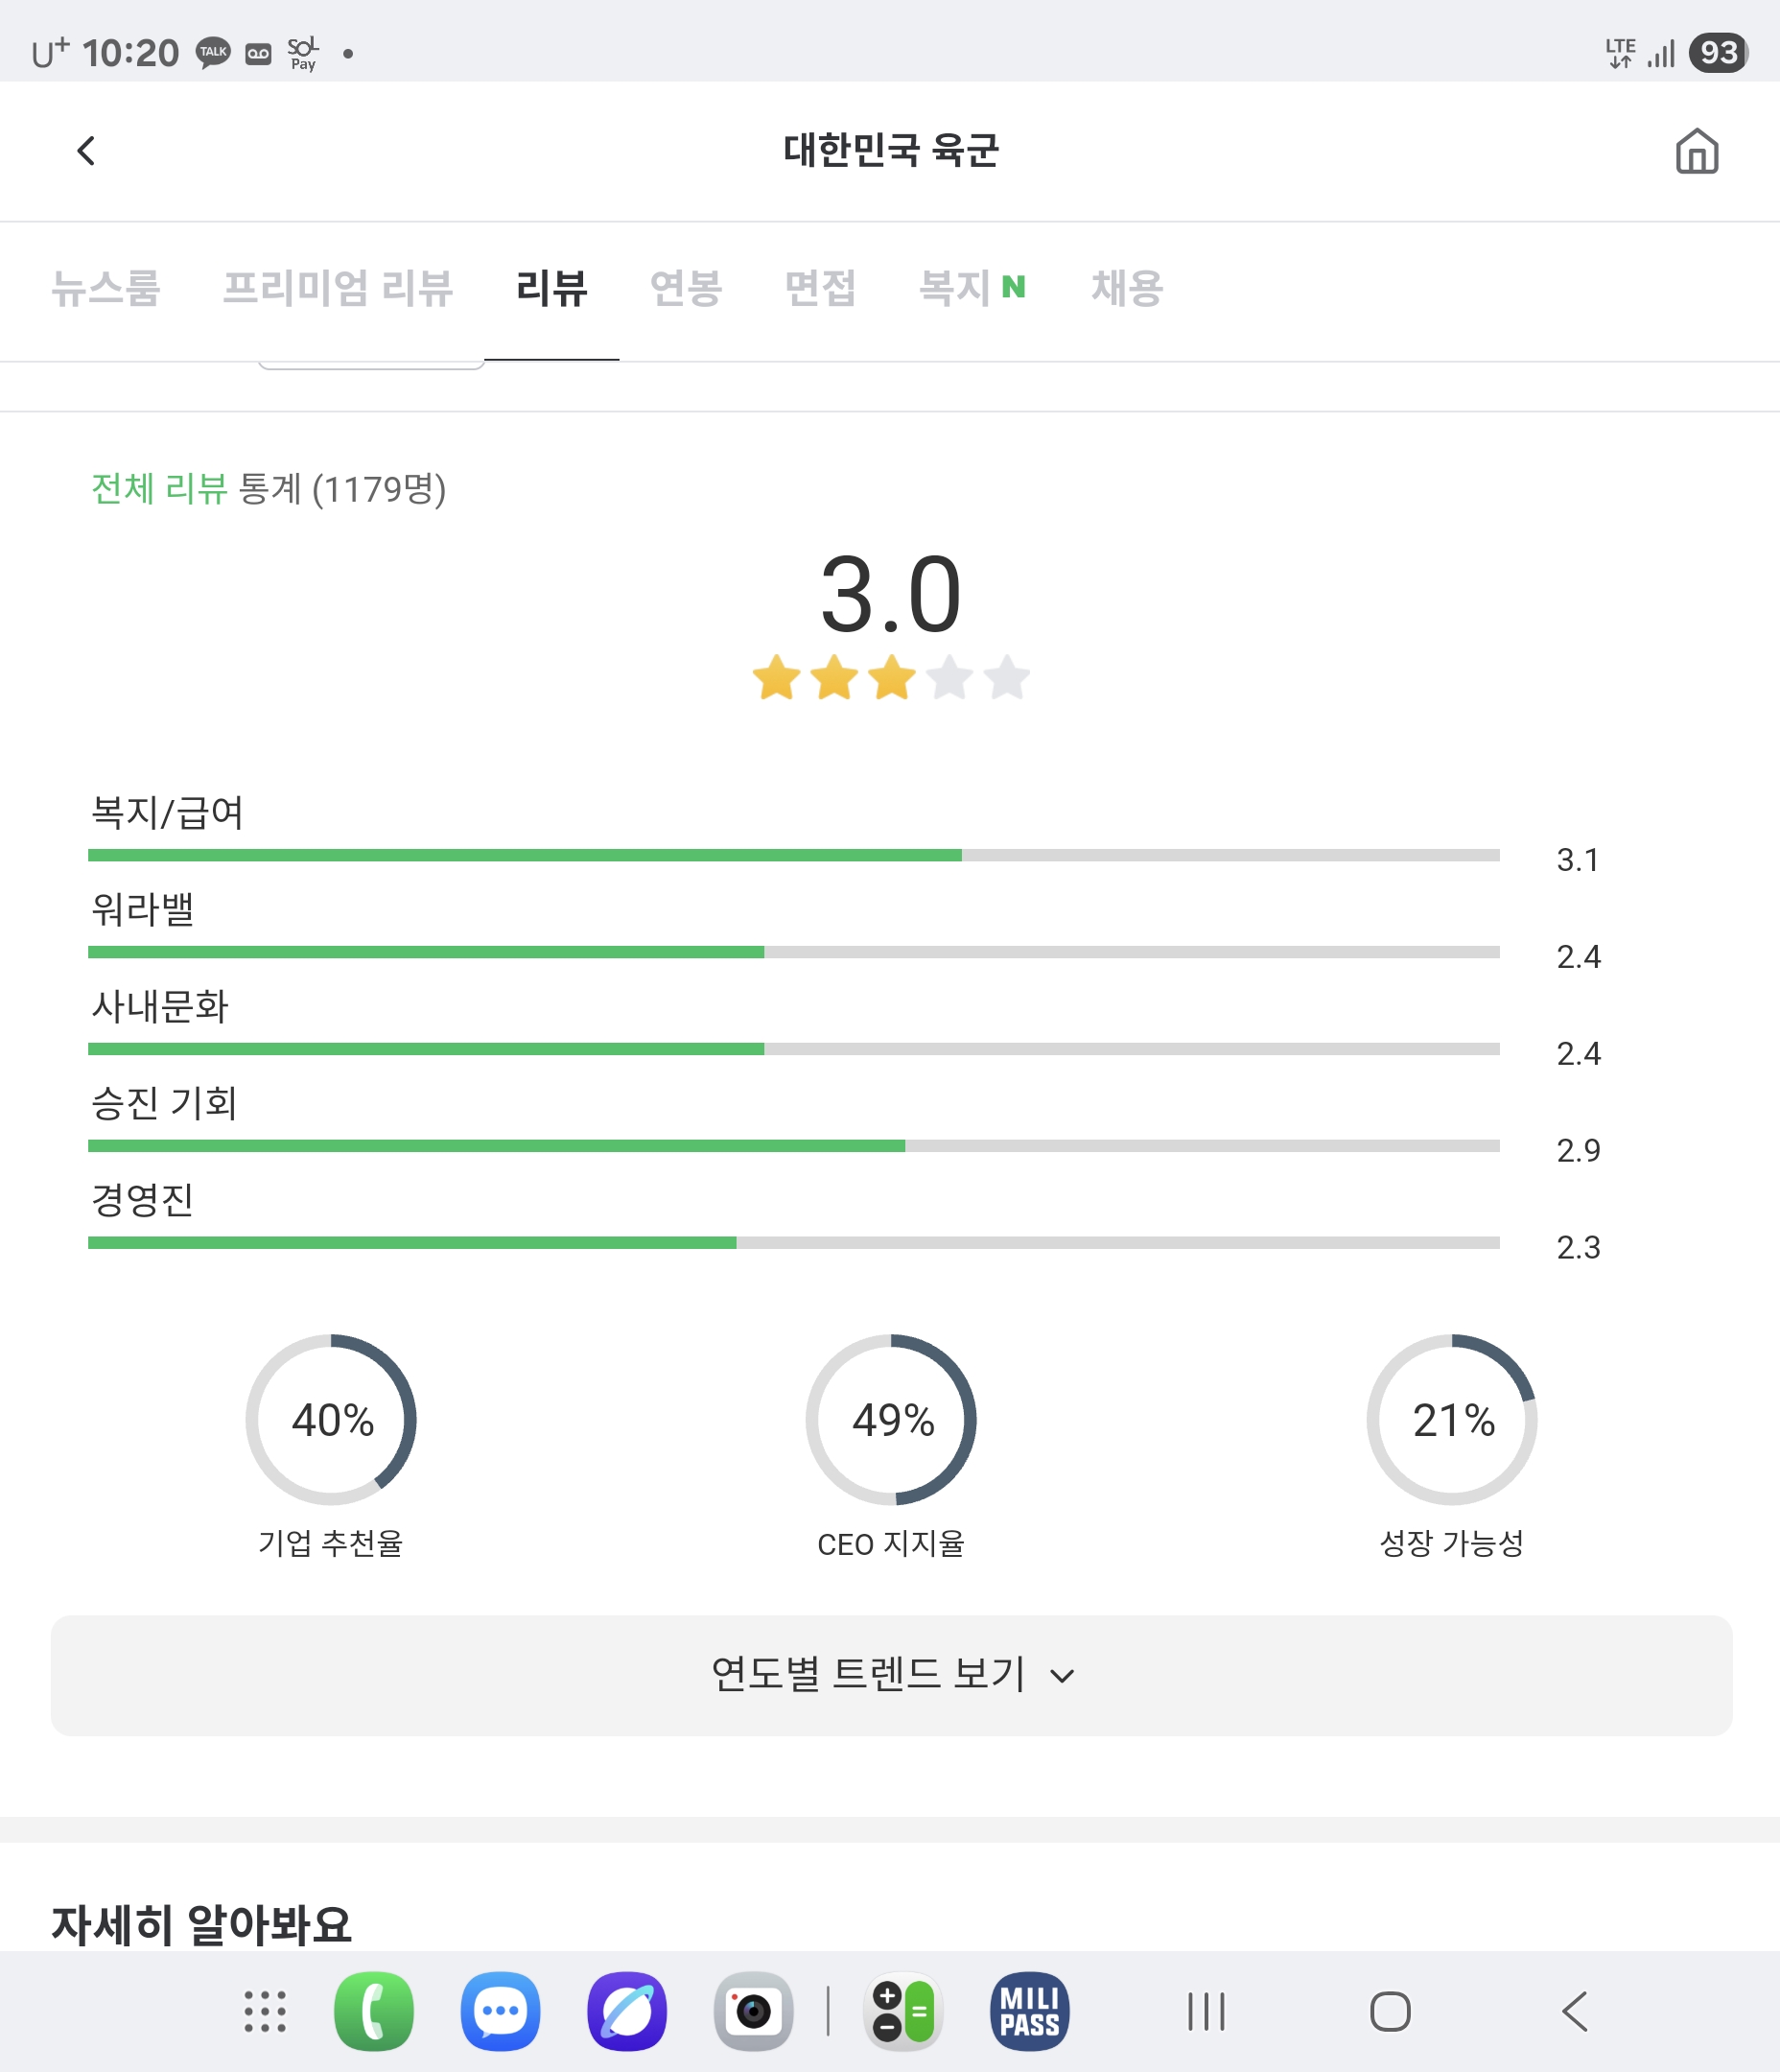Screen dimensions: 1780x2072
Task: Open the green phone app in dock
Action: [x=373, y=2011]
